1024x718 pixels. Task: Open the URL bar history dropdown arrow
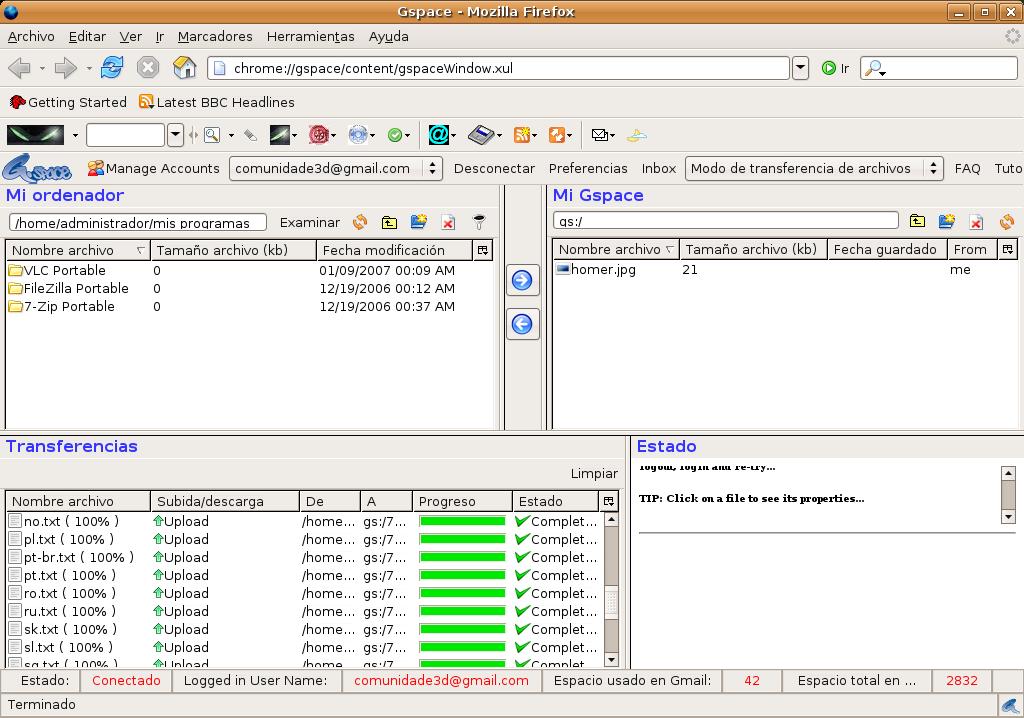[x=800, y=68]
